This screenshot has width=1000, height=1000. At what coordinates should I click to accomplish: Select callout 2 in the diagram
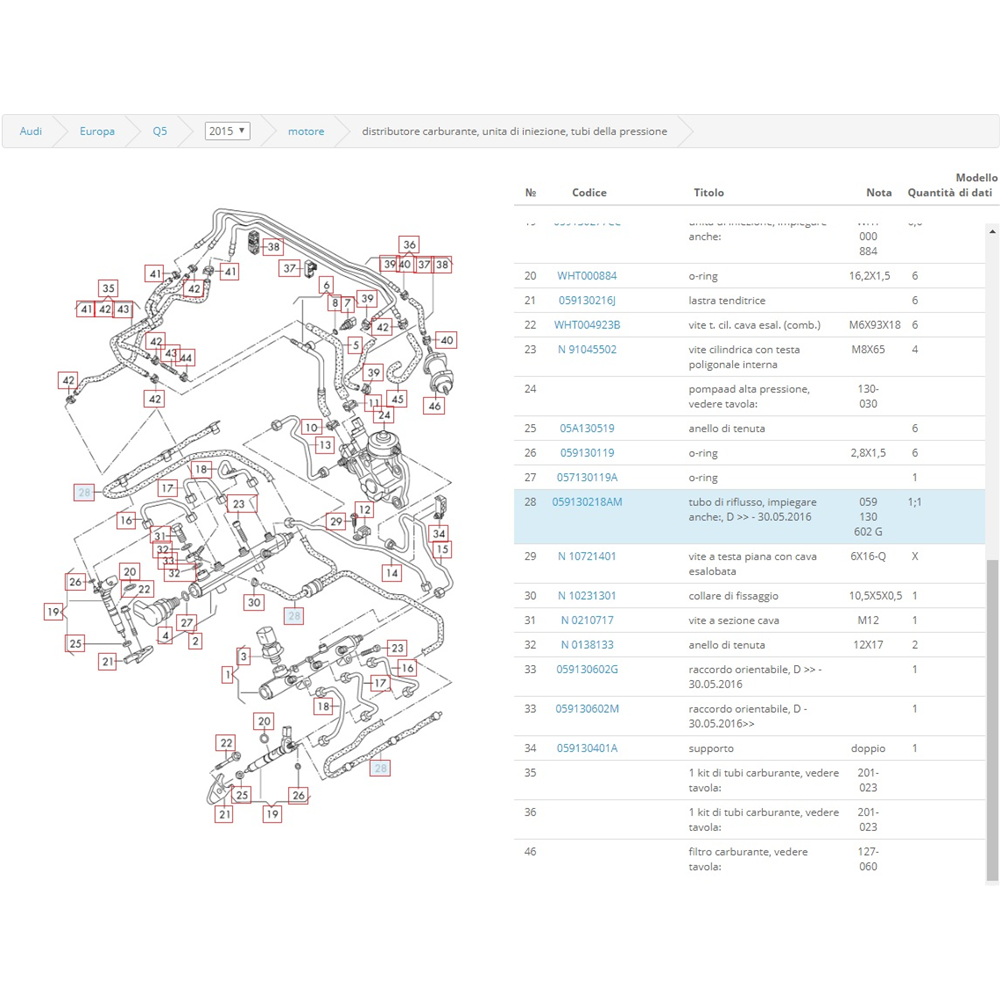195,640
